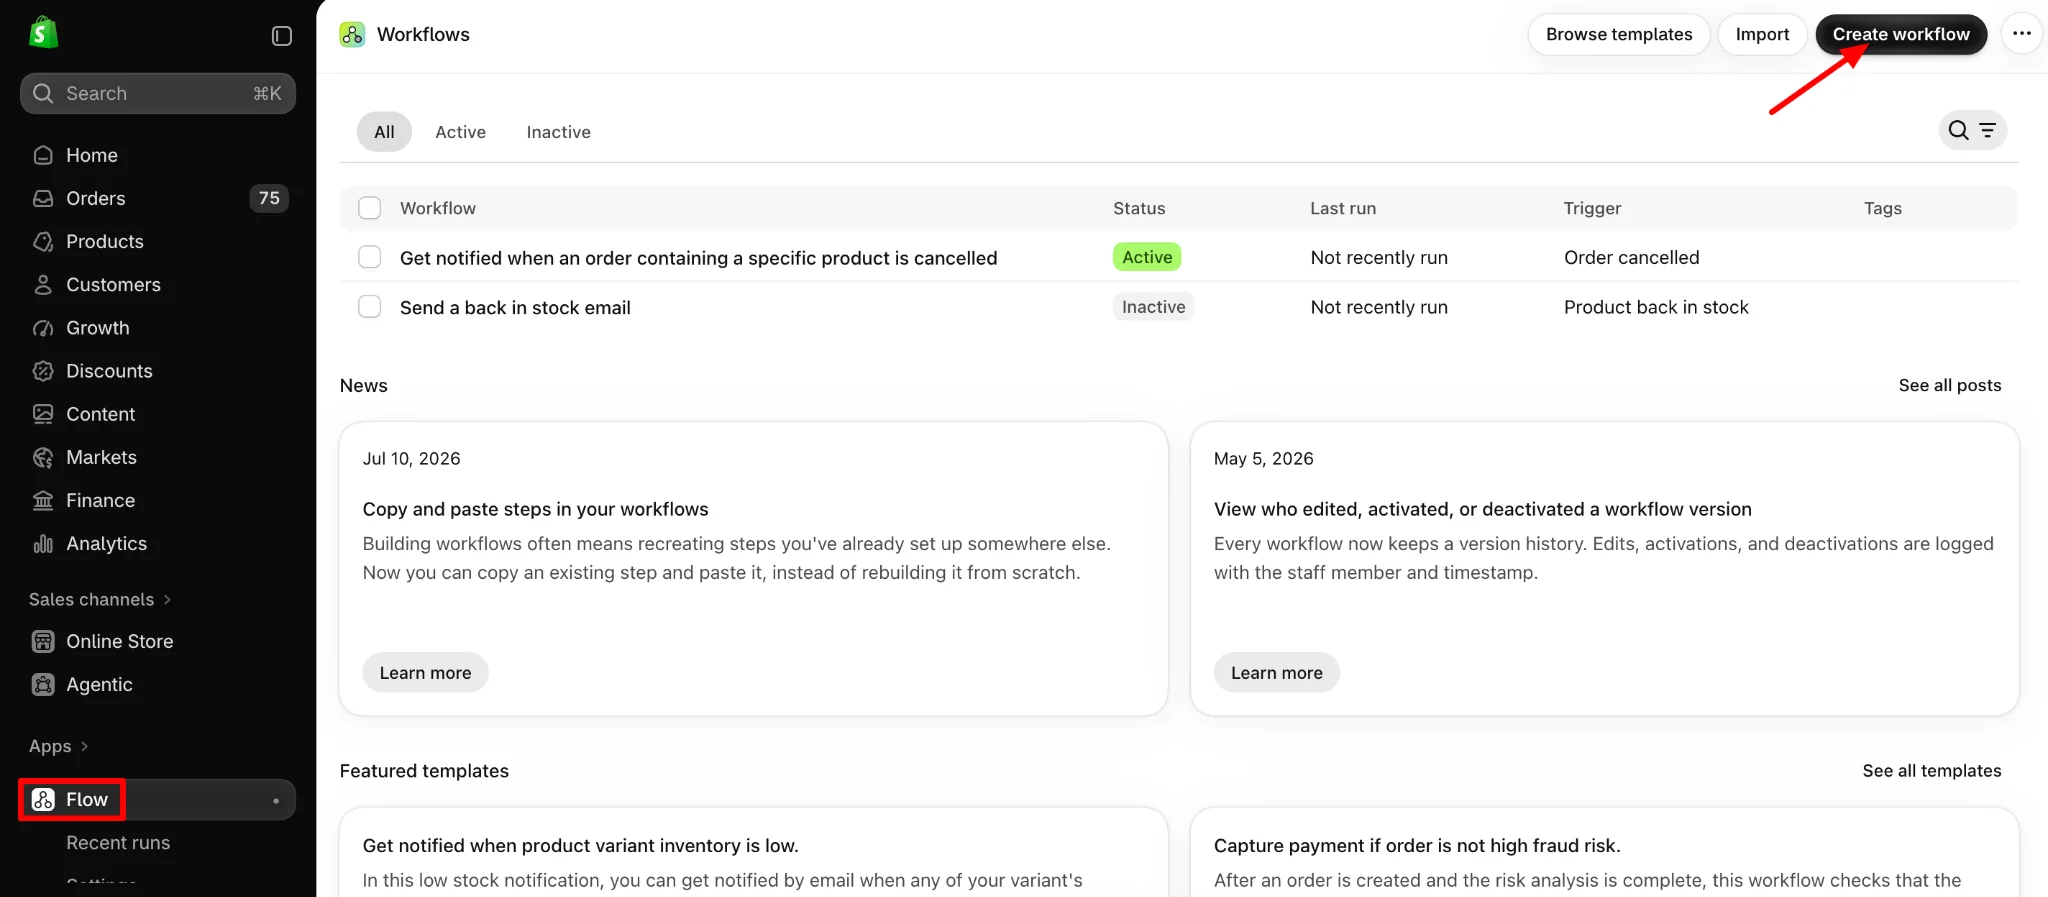
Task: Open the low inventory notification template
Action: (x=580, y=846)
